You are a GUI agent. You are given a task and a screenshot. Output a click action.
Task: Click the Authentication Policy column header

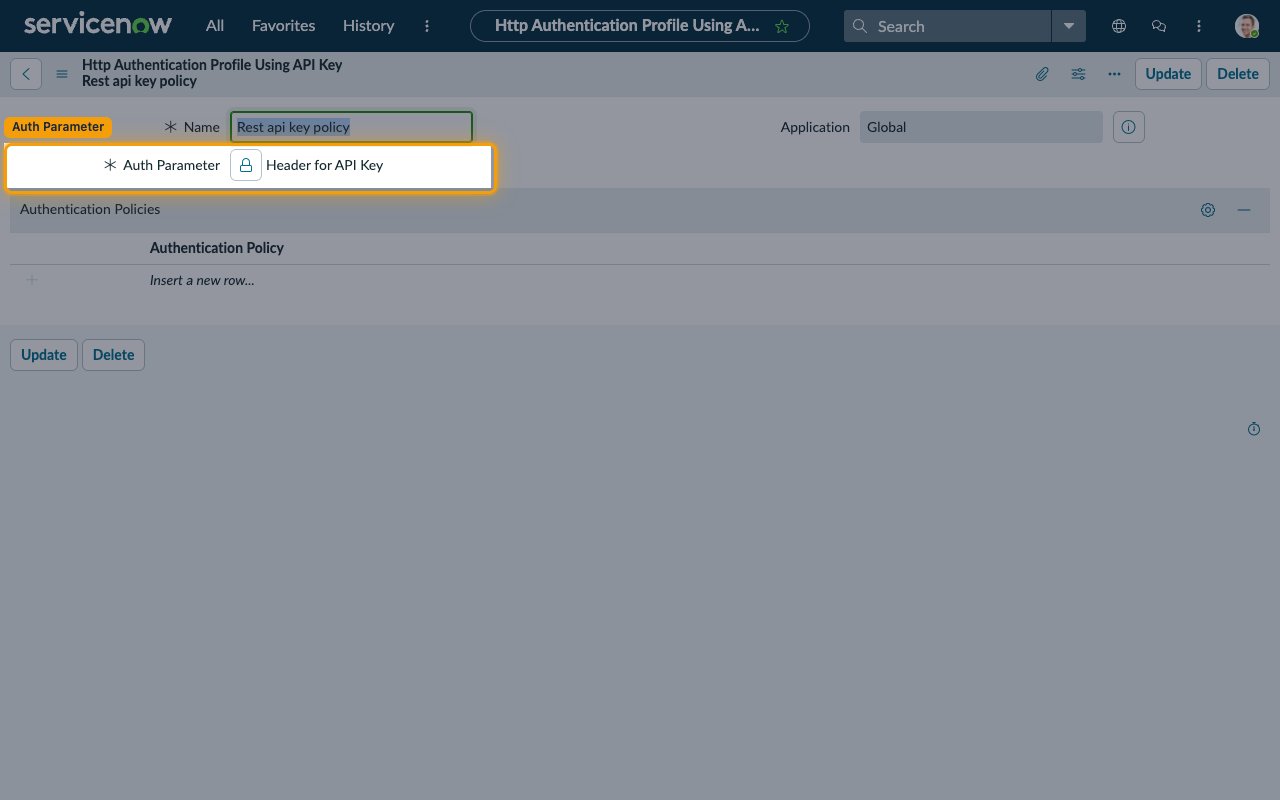click(217, 248)
